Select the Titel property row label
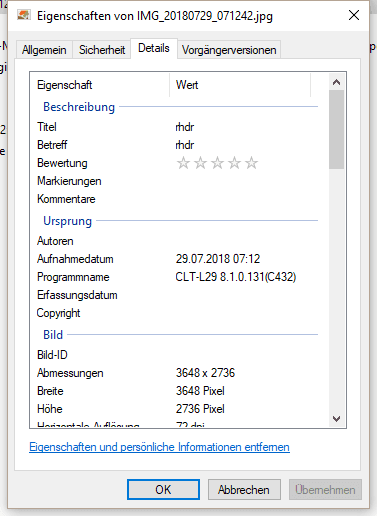This screenshot has width=377, height=516. tap(47, 127)
